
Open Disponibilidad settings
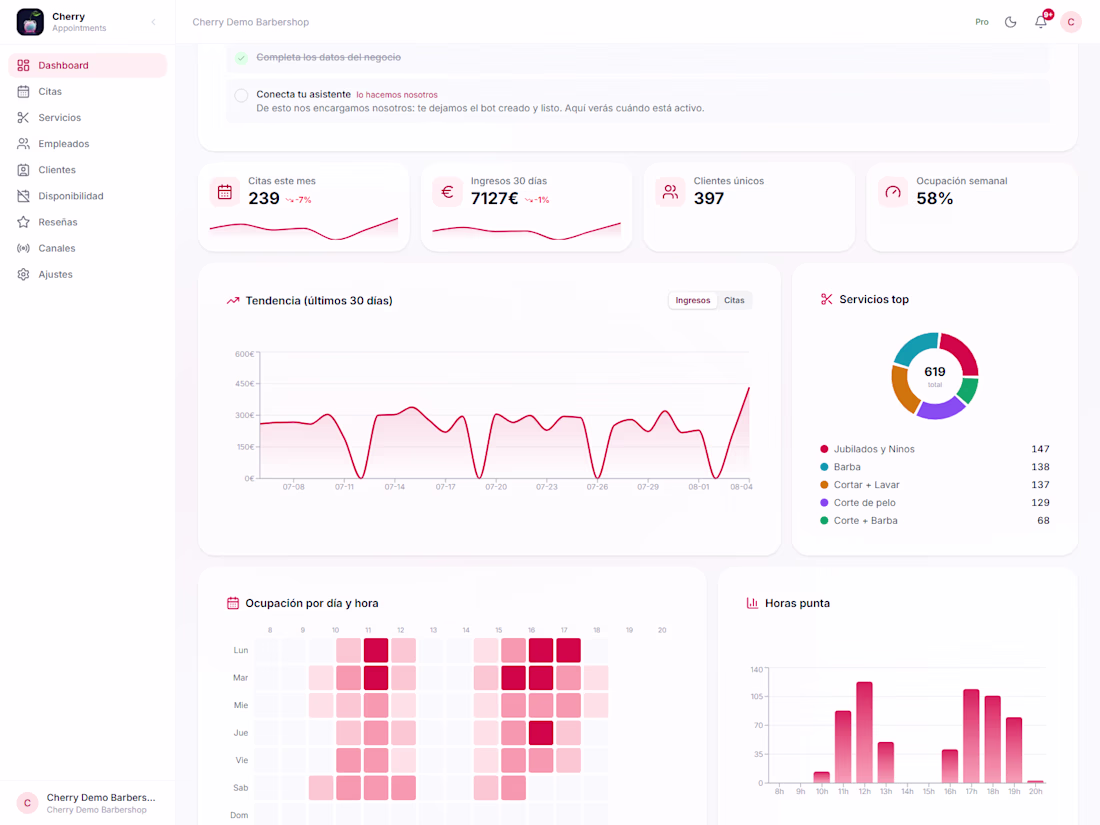coord(88,196)
